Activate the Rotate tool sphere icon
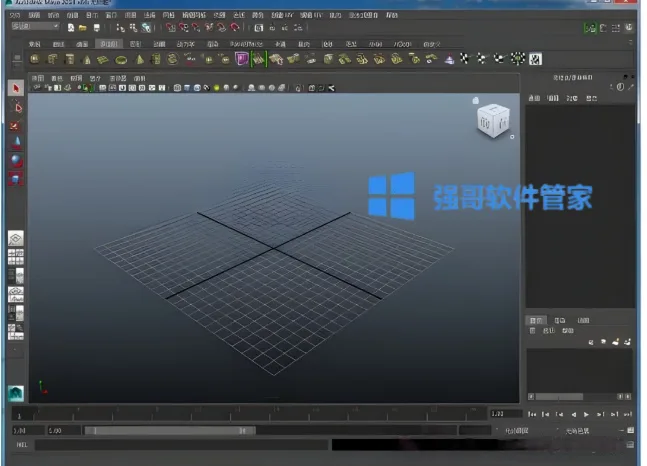The width and height of the screenshot is (647, 466). tap(17, 161)
